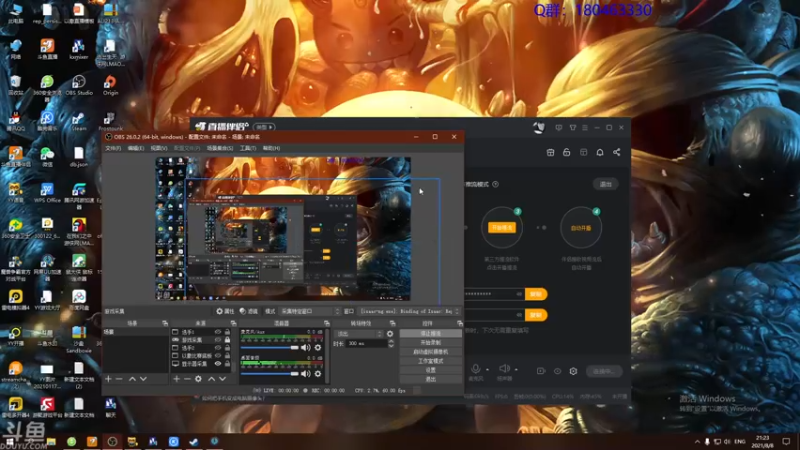Viewport: 800px width, 450px height.
Task: Adjust desktop audio volume slider
Action: pos(269,374)
